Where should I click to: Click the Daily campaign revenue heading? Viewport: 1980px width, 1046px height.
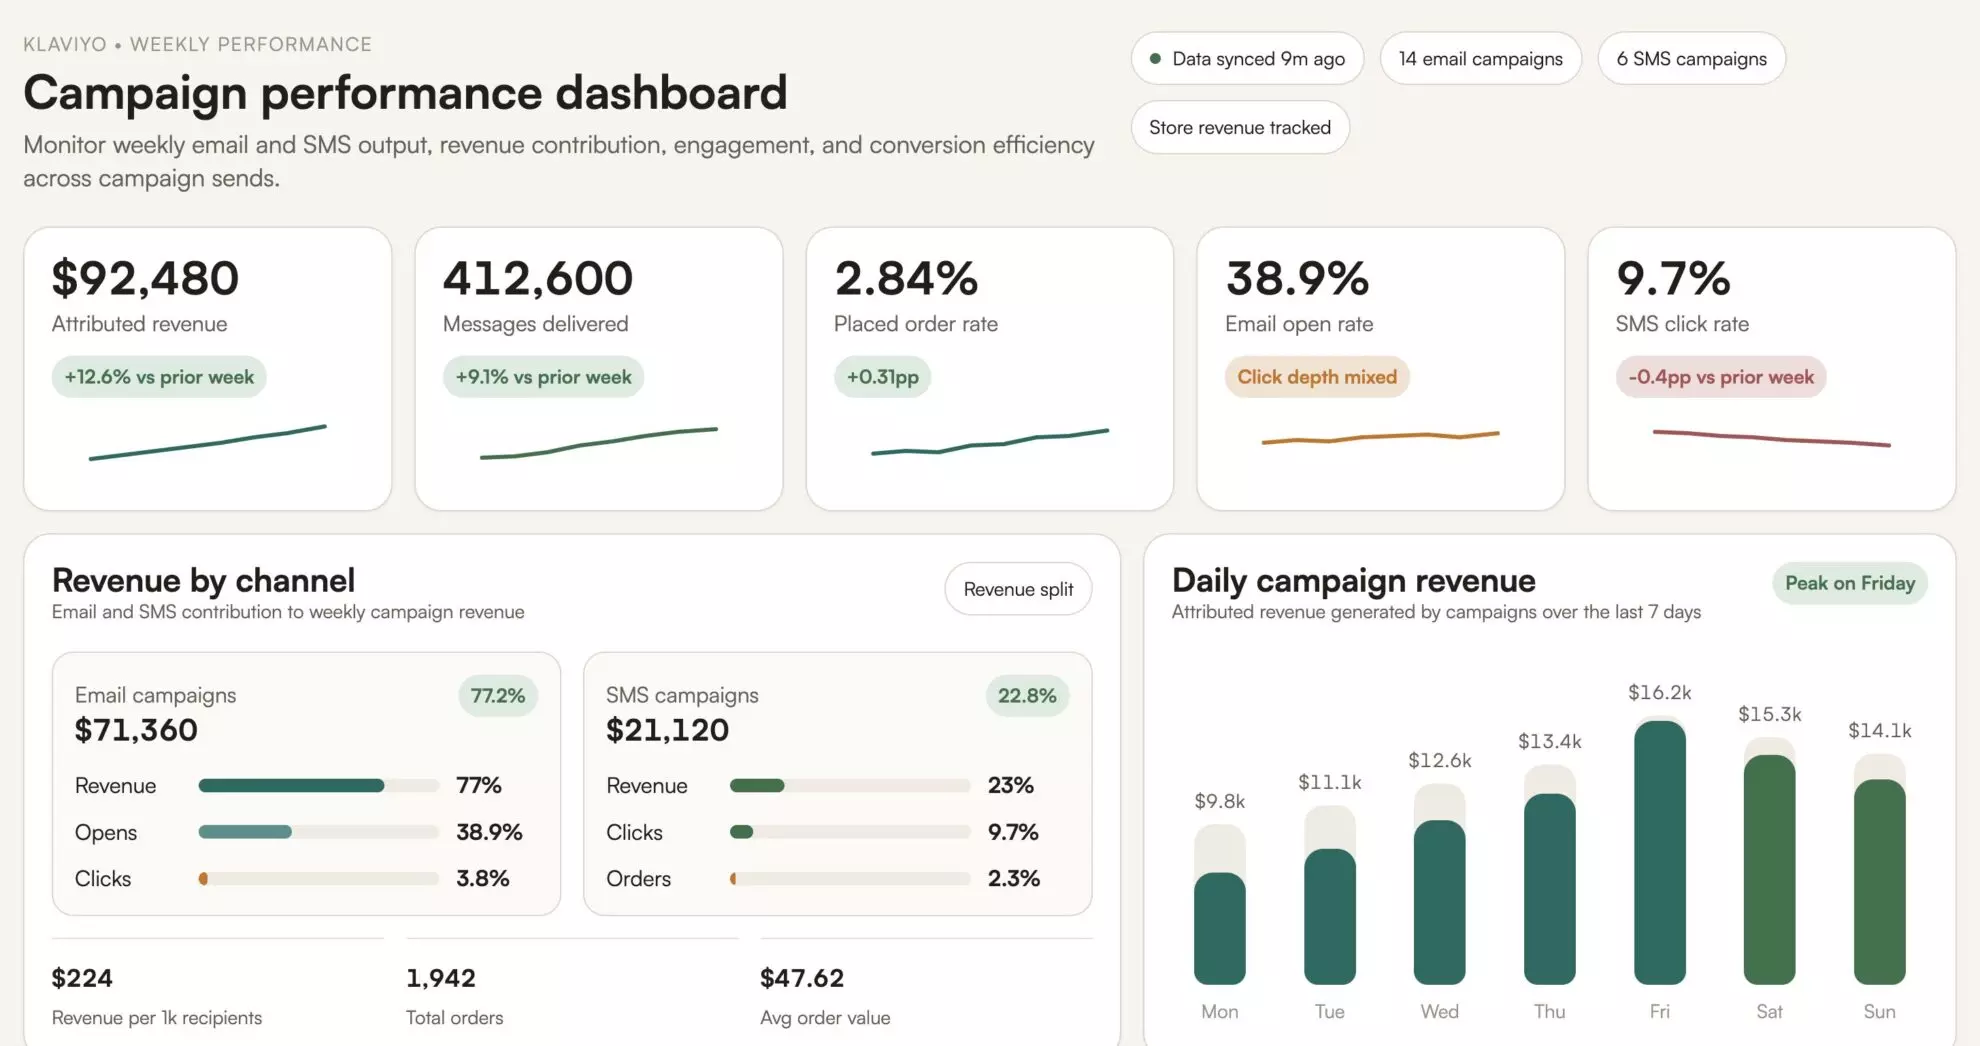coord(1353,580)
